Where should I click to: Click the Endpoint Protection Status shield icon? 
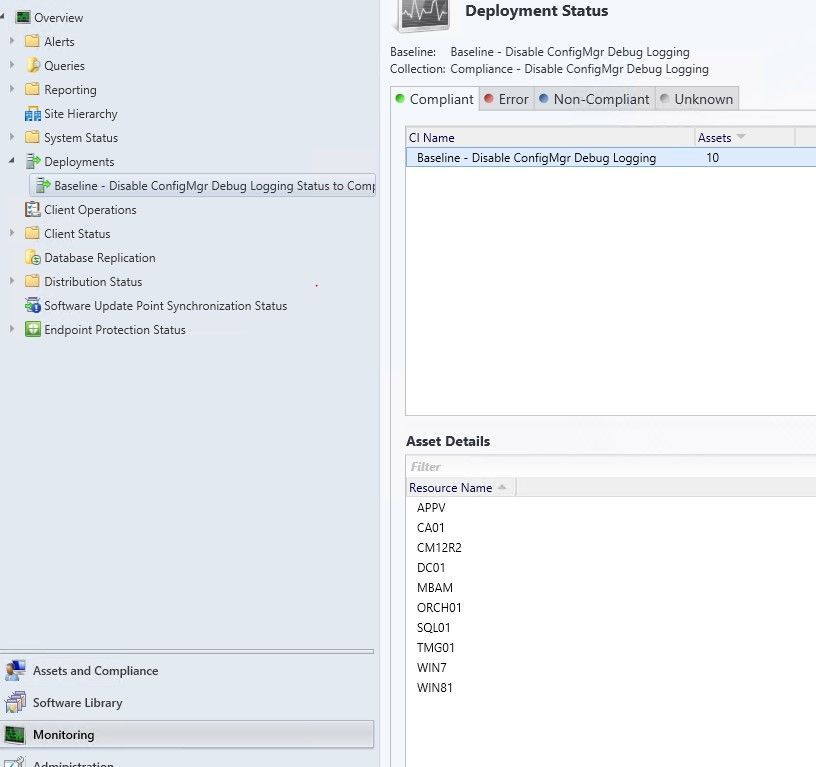pos(33,329)
